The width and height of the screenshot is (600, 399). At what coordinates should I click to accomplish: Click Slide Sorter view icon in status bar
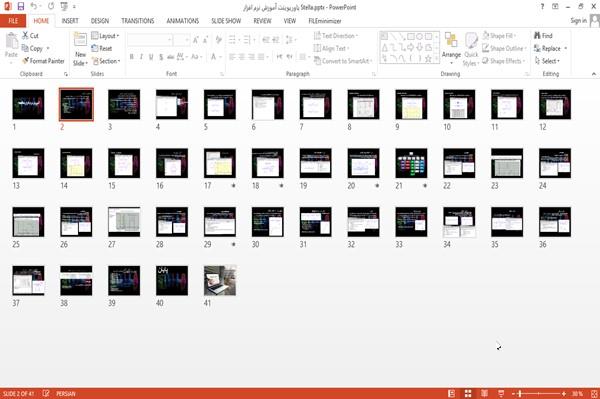click(x=468, y=393)
